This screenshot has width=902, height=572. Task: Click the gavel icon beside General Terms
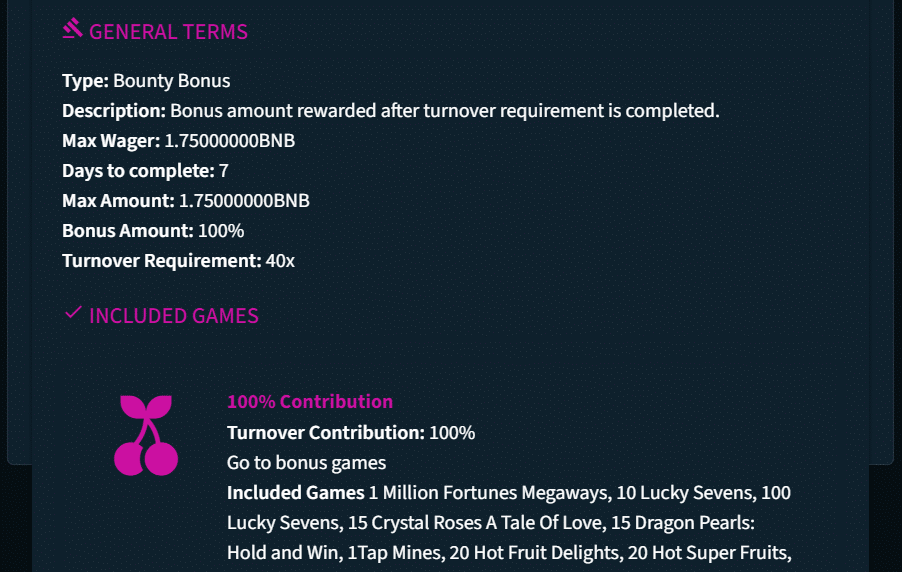tap(72, 29)
